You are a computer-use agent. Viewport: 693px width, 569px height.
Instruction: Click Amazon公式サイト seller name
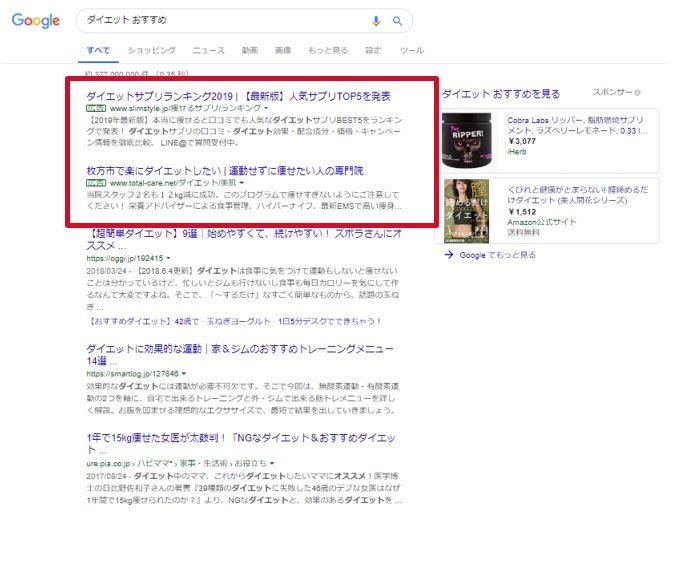(542, 222)
